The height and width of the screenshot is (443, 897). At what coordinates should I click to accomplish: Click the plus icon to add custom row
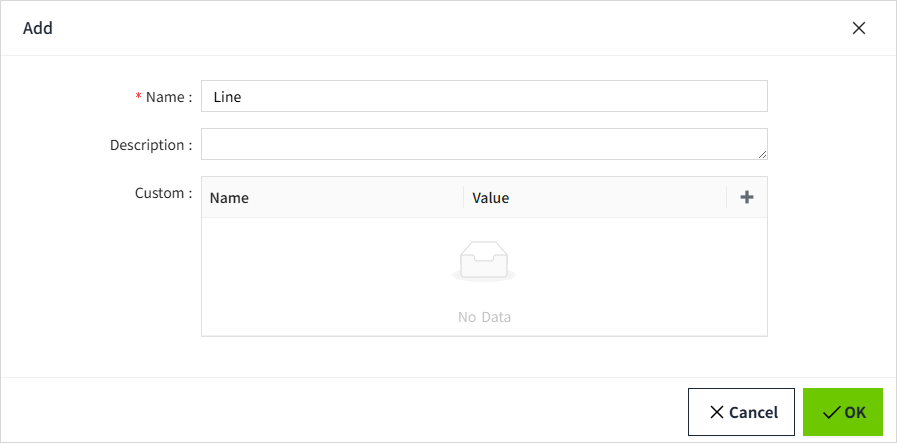[x=746, y=197]
